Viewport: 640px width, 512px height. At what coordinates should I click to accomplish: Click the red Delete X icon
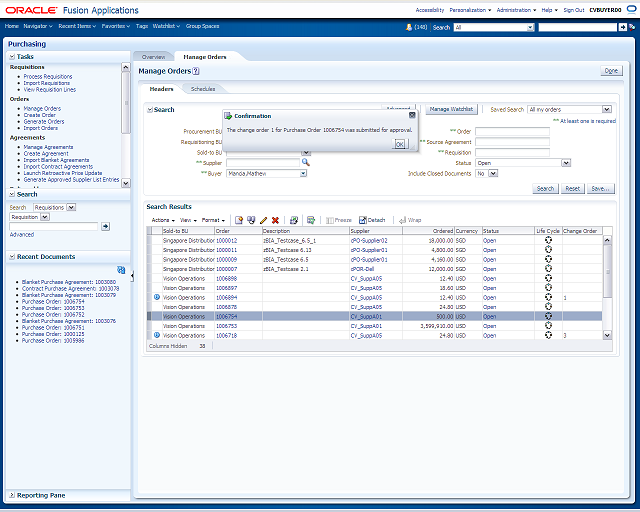click(276, 220)
